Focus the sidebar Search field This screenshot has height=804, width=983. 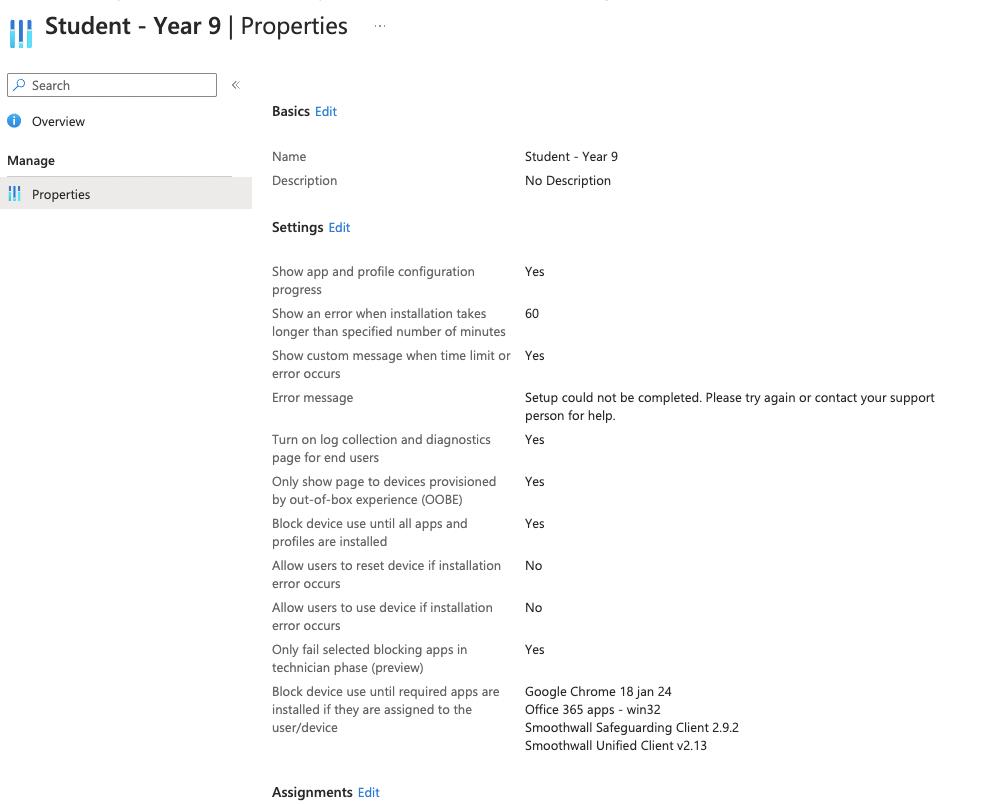[x=120, y=86]
